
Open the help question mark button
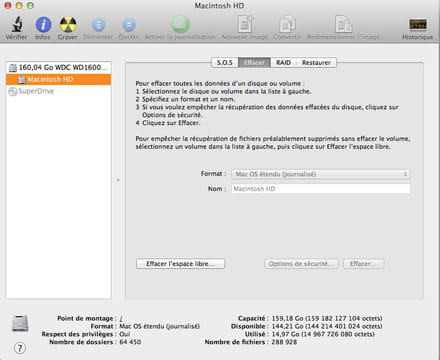[20, 348]
